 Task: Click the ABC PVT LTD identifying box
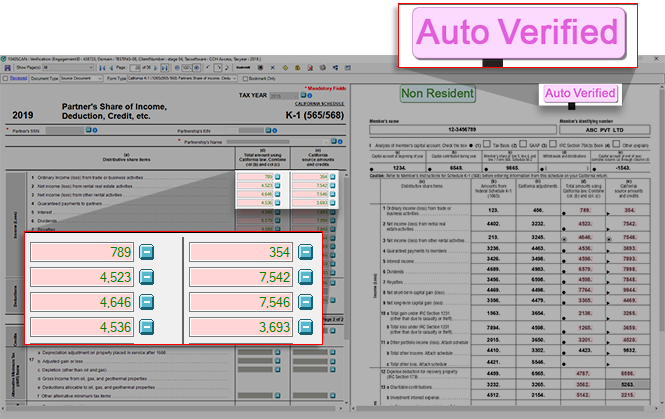click(605, 130)
